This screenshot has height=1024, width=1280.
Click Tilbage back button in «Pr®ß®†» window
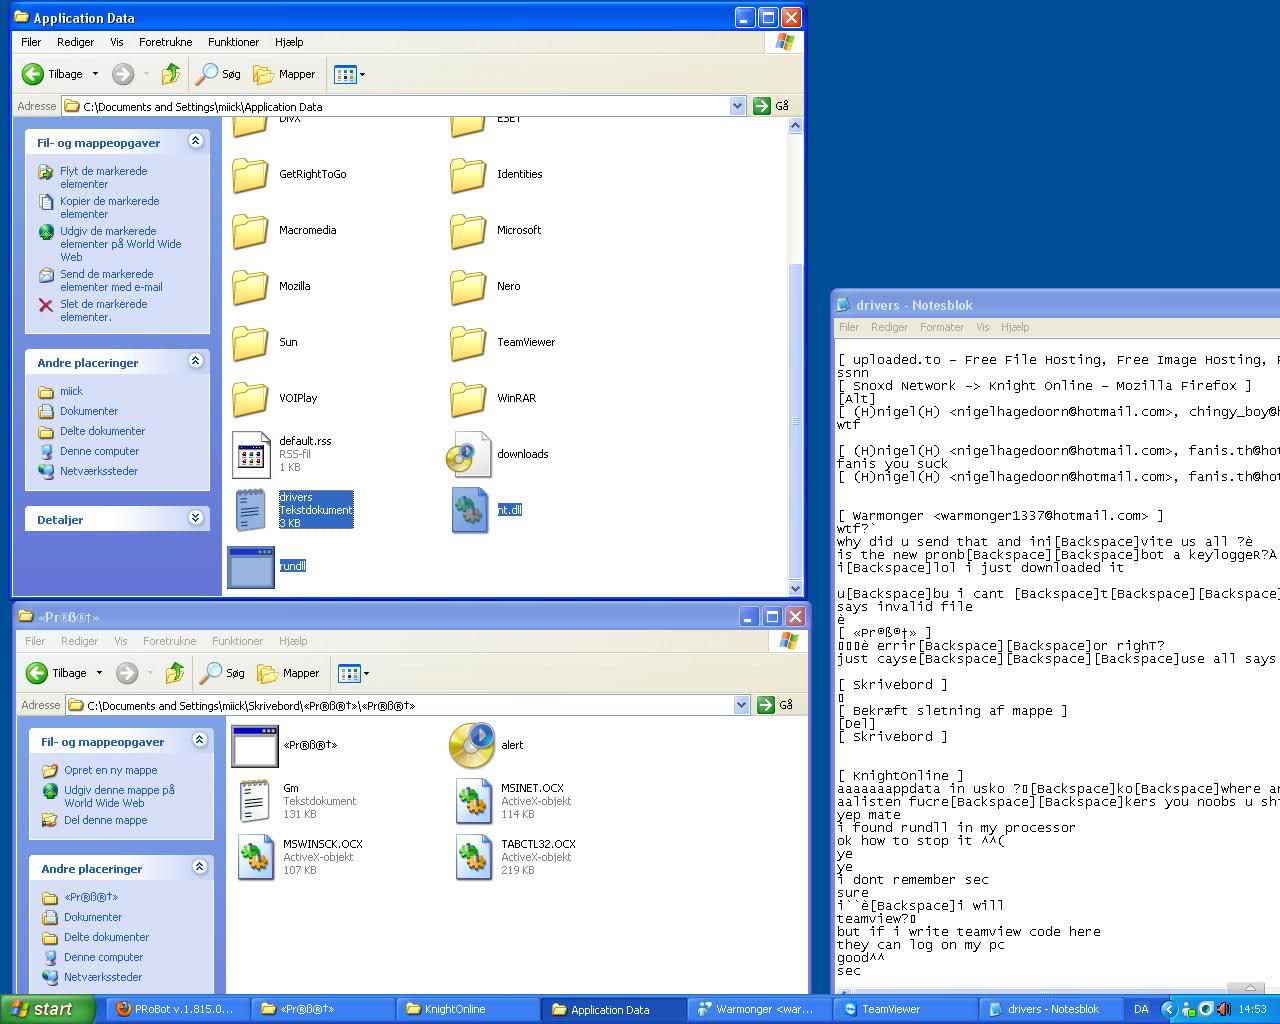coord(56,673)
